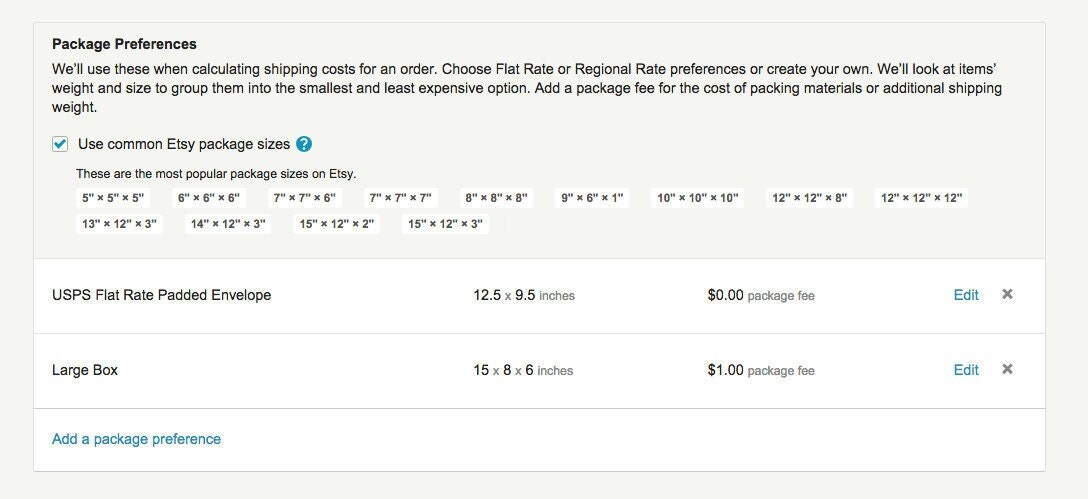Screen dimensions: 1088x499
Task: Edit the Large Box package
Action: coord(966,370)
